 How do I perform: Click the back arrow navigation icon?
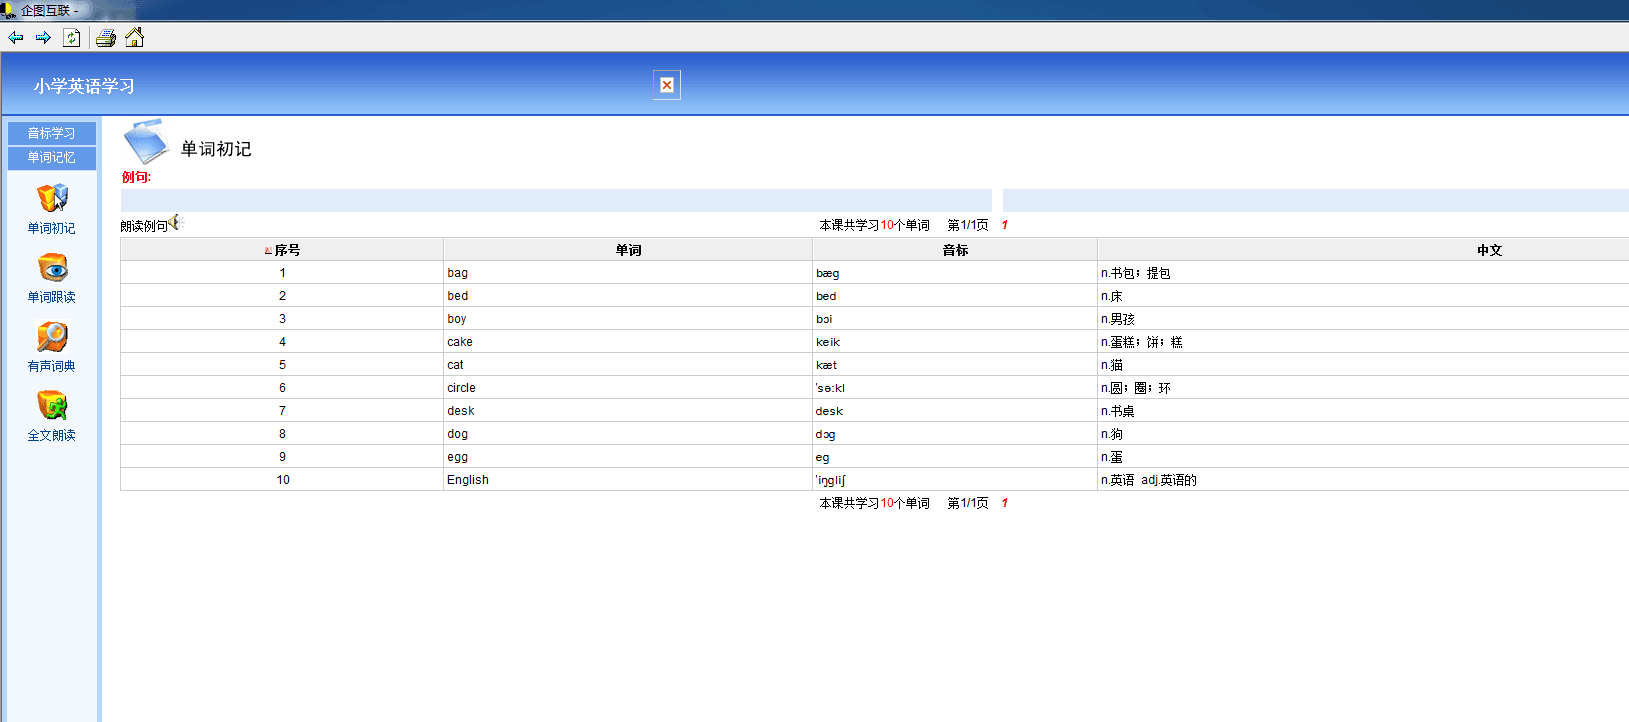(16, 38)
